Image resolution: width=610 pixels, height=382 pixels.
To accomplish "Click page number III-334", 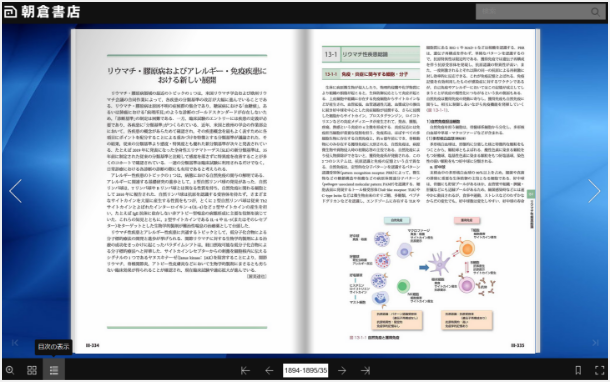I will click(x=93, y=345).
